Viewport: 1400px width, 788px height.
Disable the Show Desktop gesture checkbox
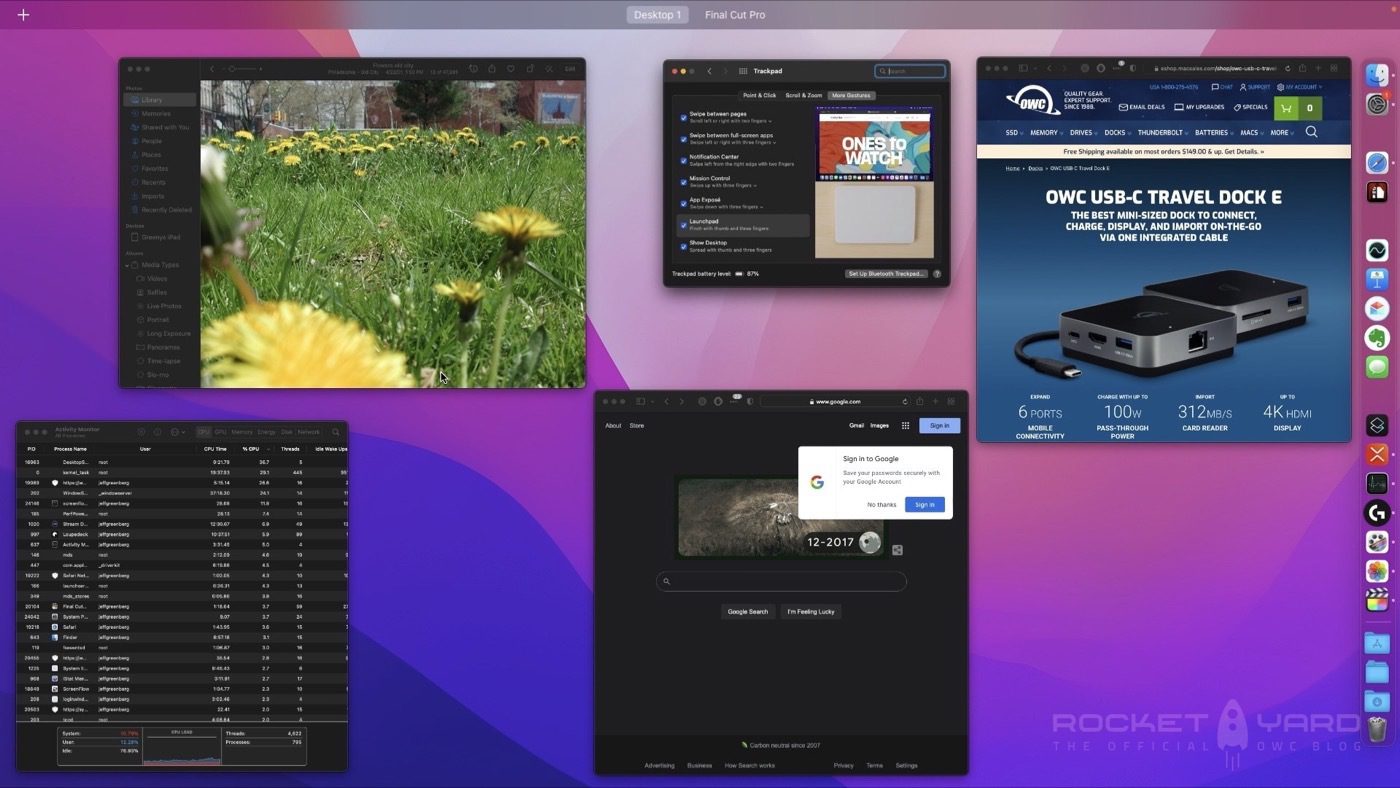tap(684, 246)
